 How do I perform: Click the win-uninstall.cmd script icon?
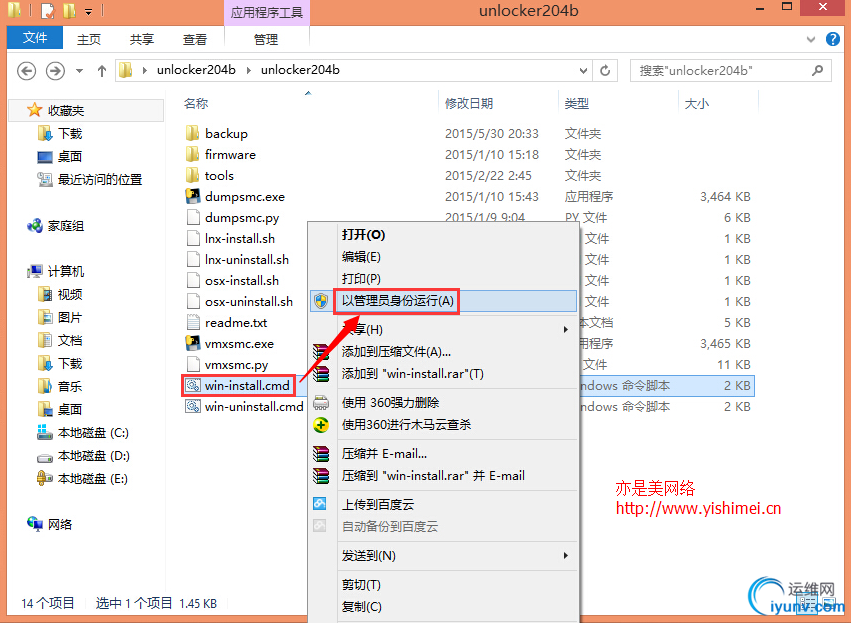193,406
